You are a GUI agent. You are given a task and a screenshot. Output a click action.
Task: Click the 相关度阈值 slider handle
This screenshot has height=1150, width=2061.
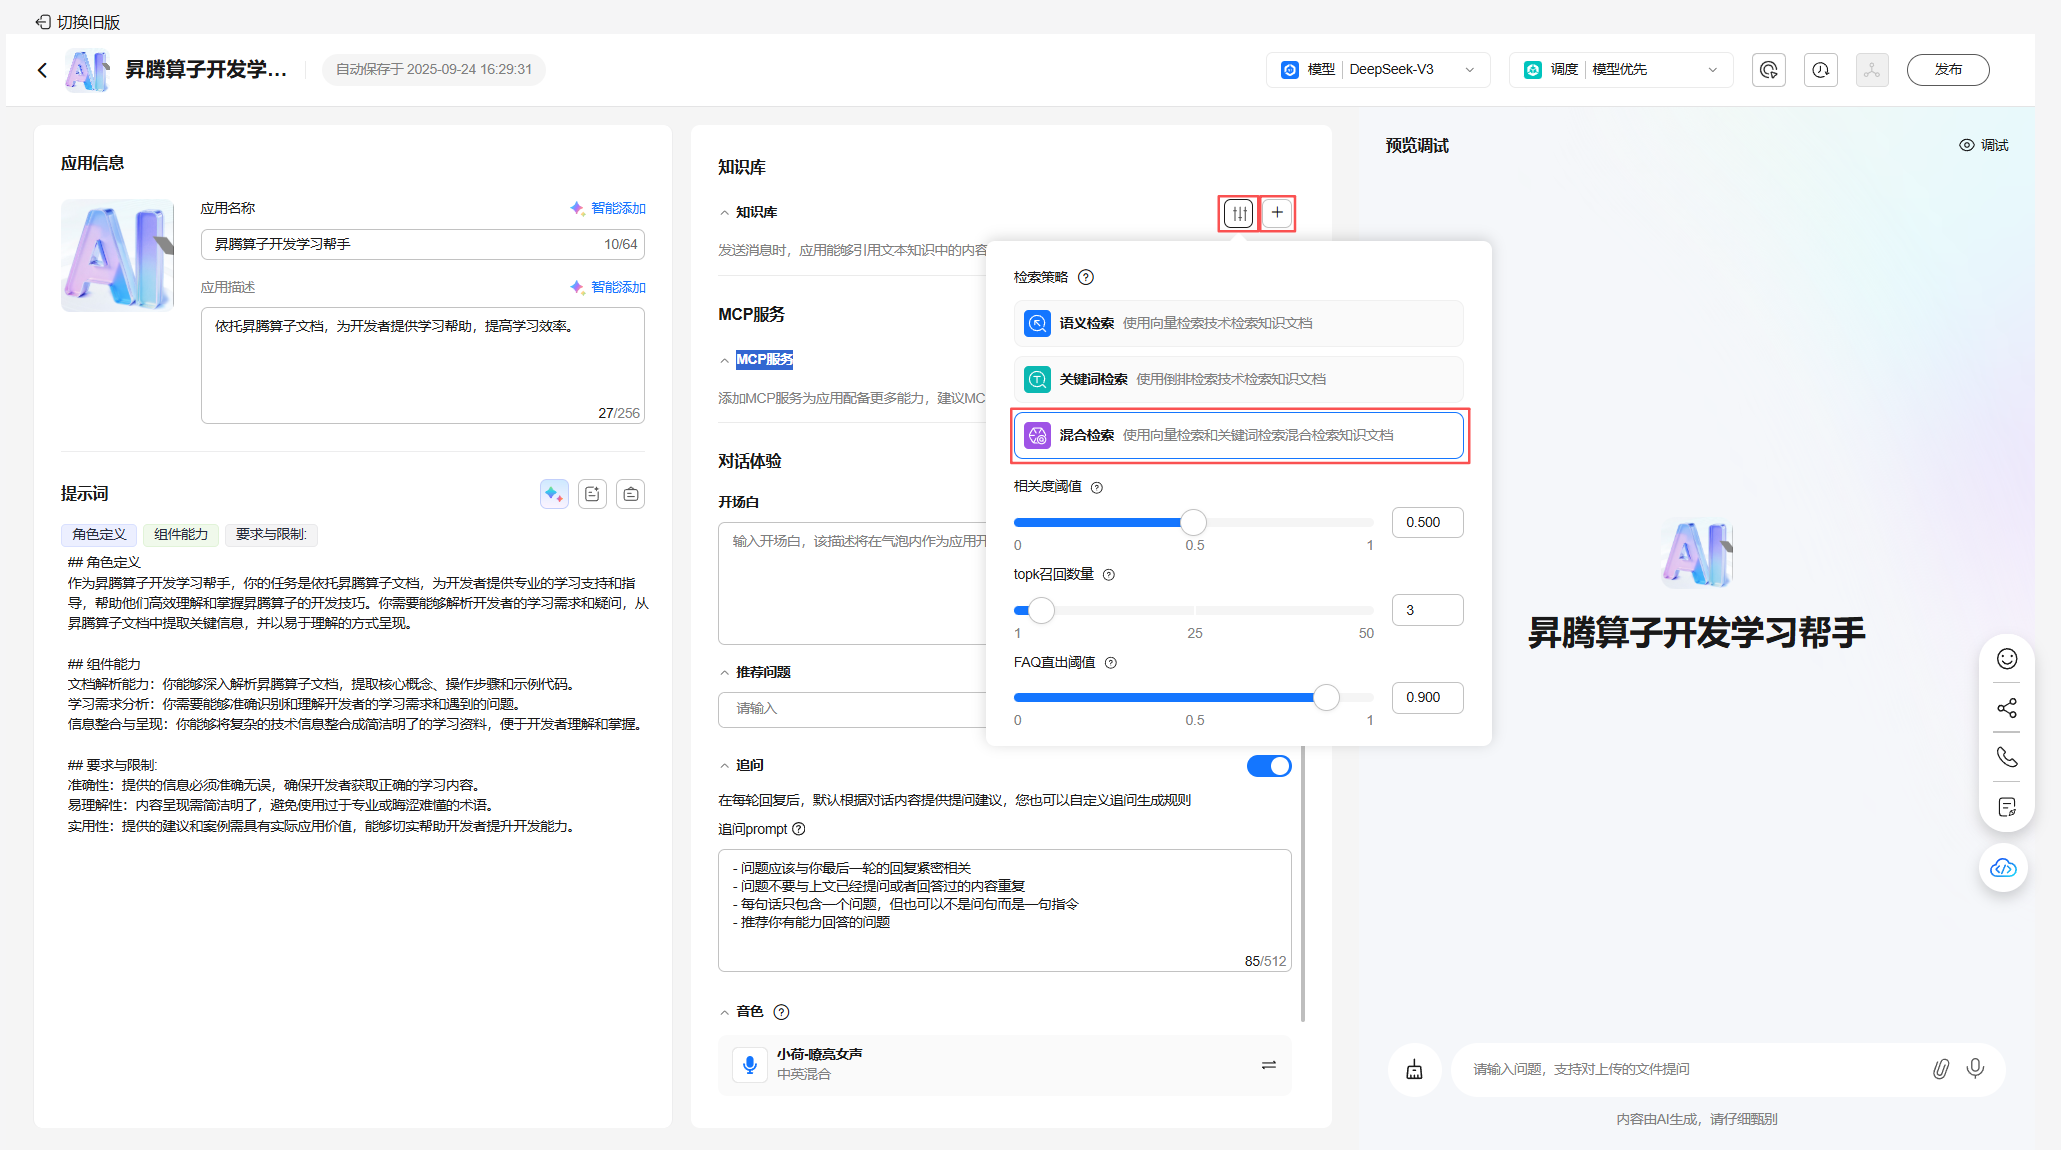pyautogui.click(x=1193, y=522)
